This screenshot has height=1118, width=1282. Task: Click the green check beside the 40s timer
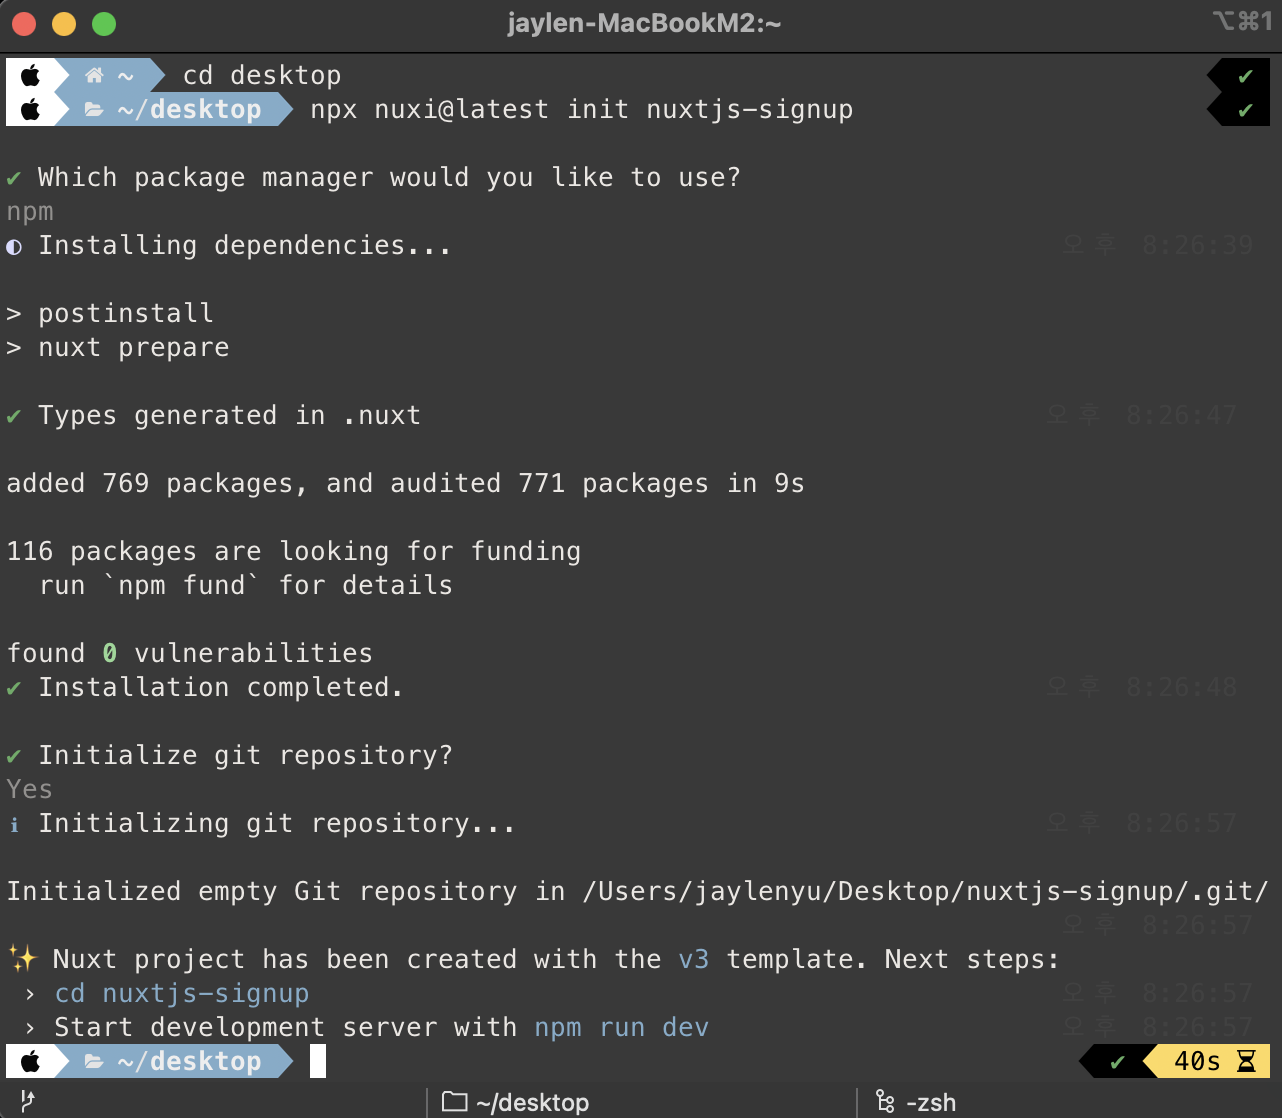click(x=1118, y=1062)
